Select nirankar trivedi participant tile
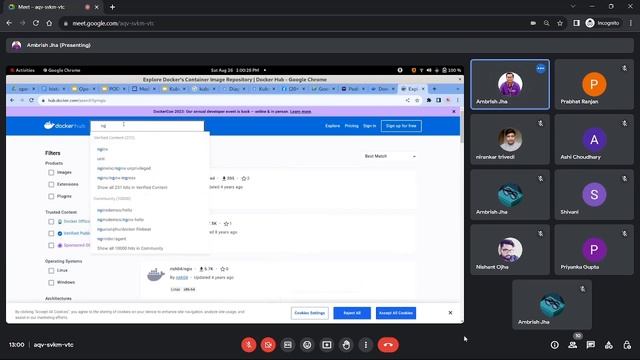Viewport: 640px width, 360px height. [x=510, y=140]
